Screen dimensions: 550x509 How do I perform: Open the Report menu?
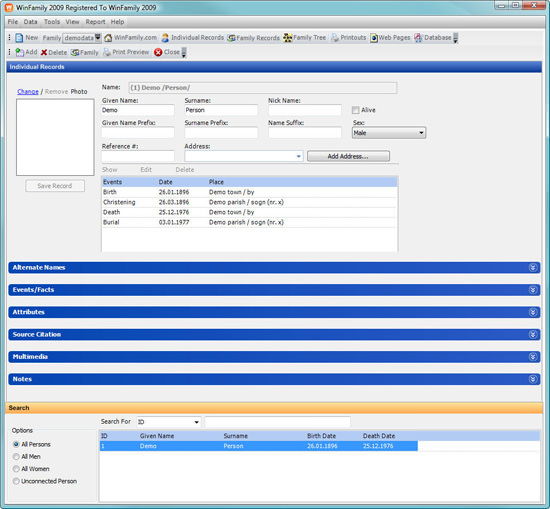[x=95, y=22]
